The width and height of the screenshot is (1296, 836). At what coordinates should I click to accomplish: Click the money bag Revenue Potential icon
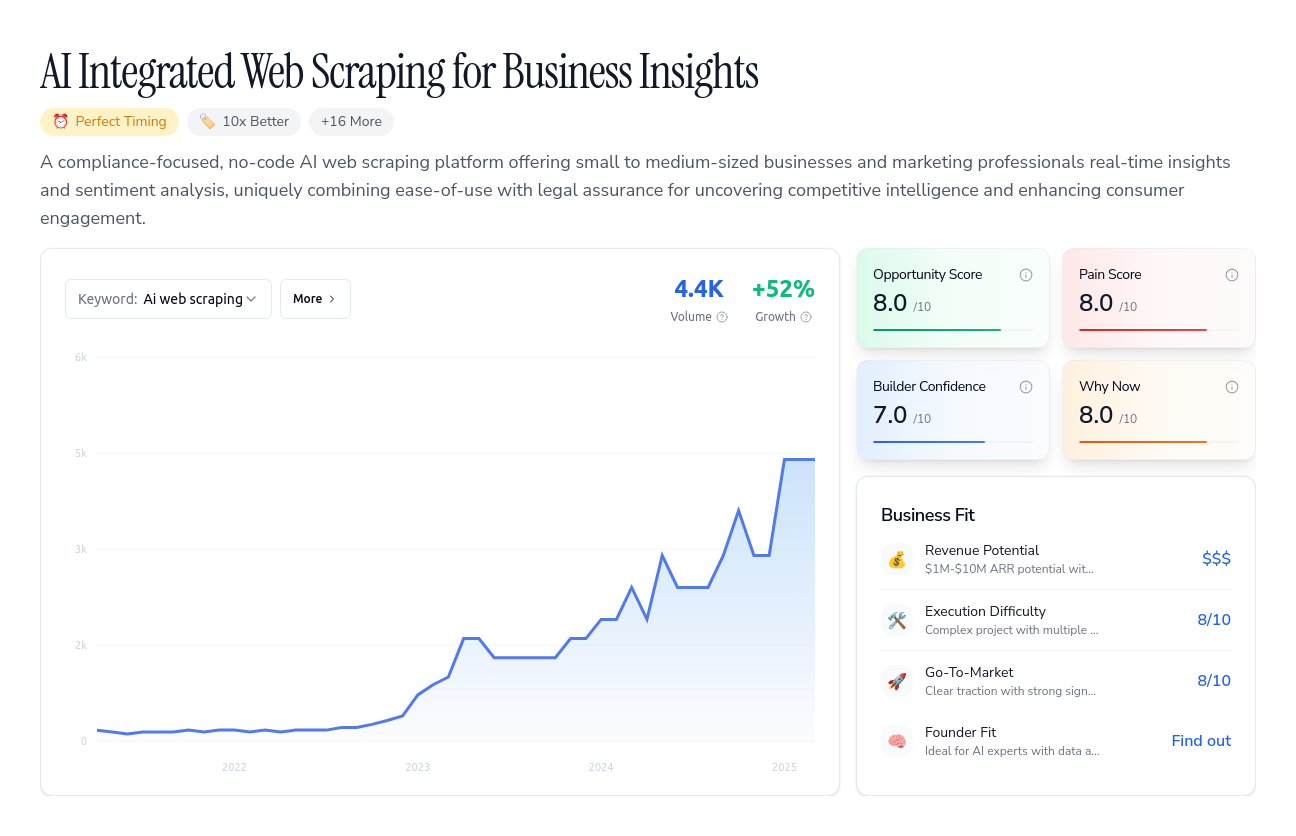(897, 559)
